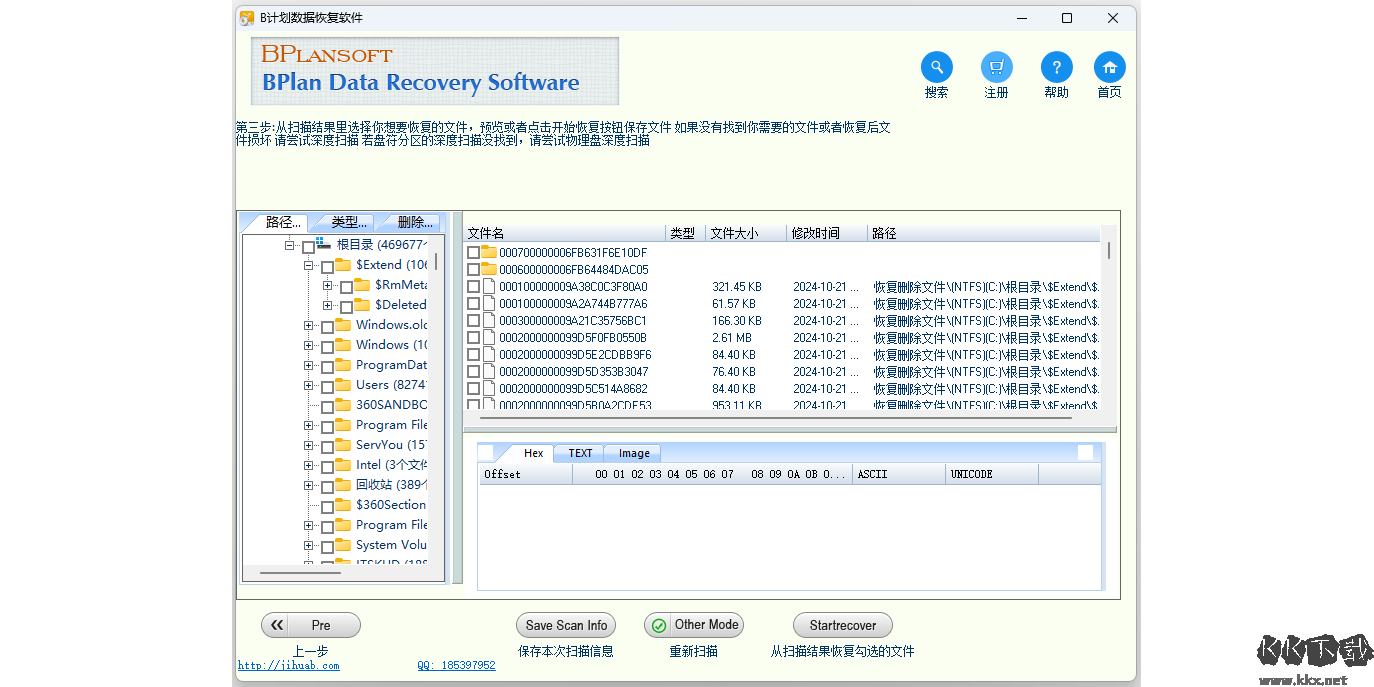The image size is (1374, 687).
Task: Check the $Extend folder checkbox
Action: pyautogui.click(x=327, y=267)
